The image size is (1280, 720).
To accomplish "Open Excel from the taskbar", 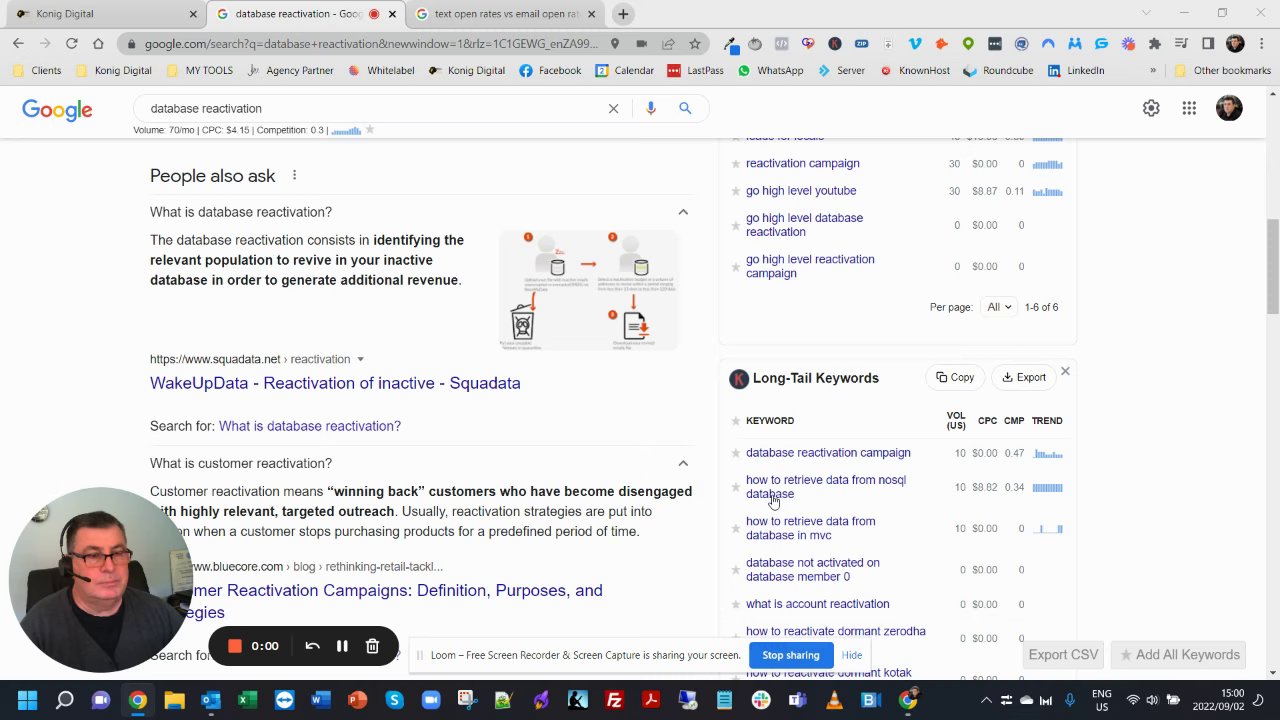I will [247, 700].
